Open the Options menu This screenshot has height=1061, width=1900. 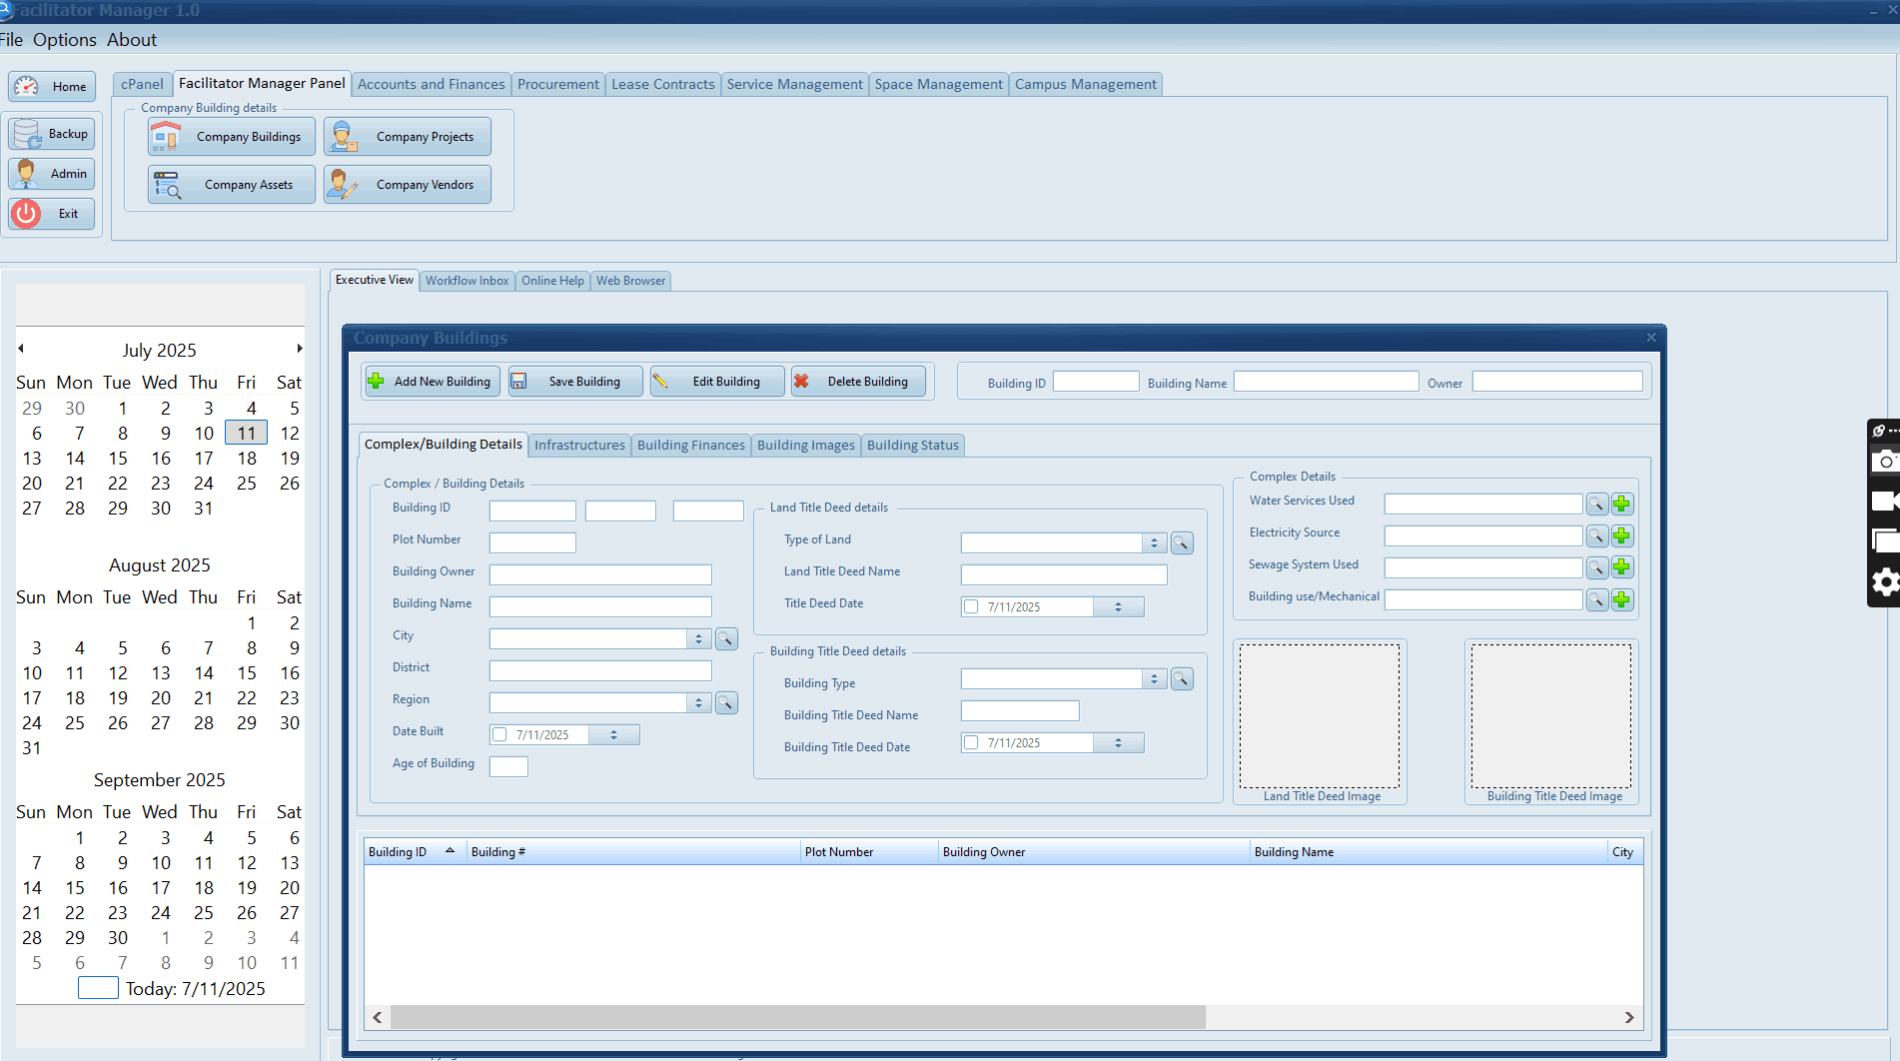pyautogui.click(x=64, y=40)
